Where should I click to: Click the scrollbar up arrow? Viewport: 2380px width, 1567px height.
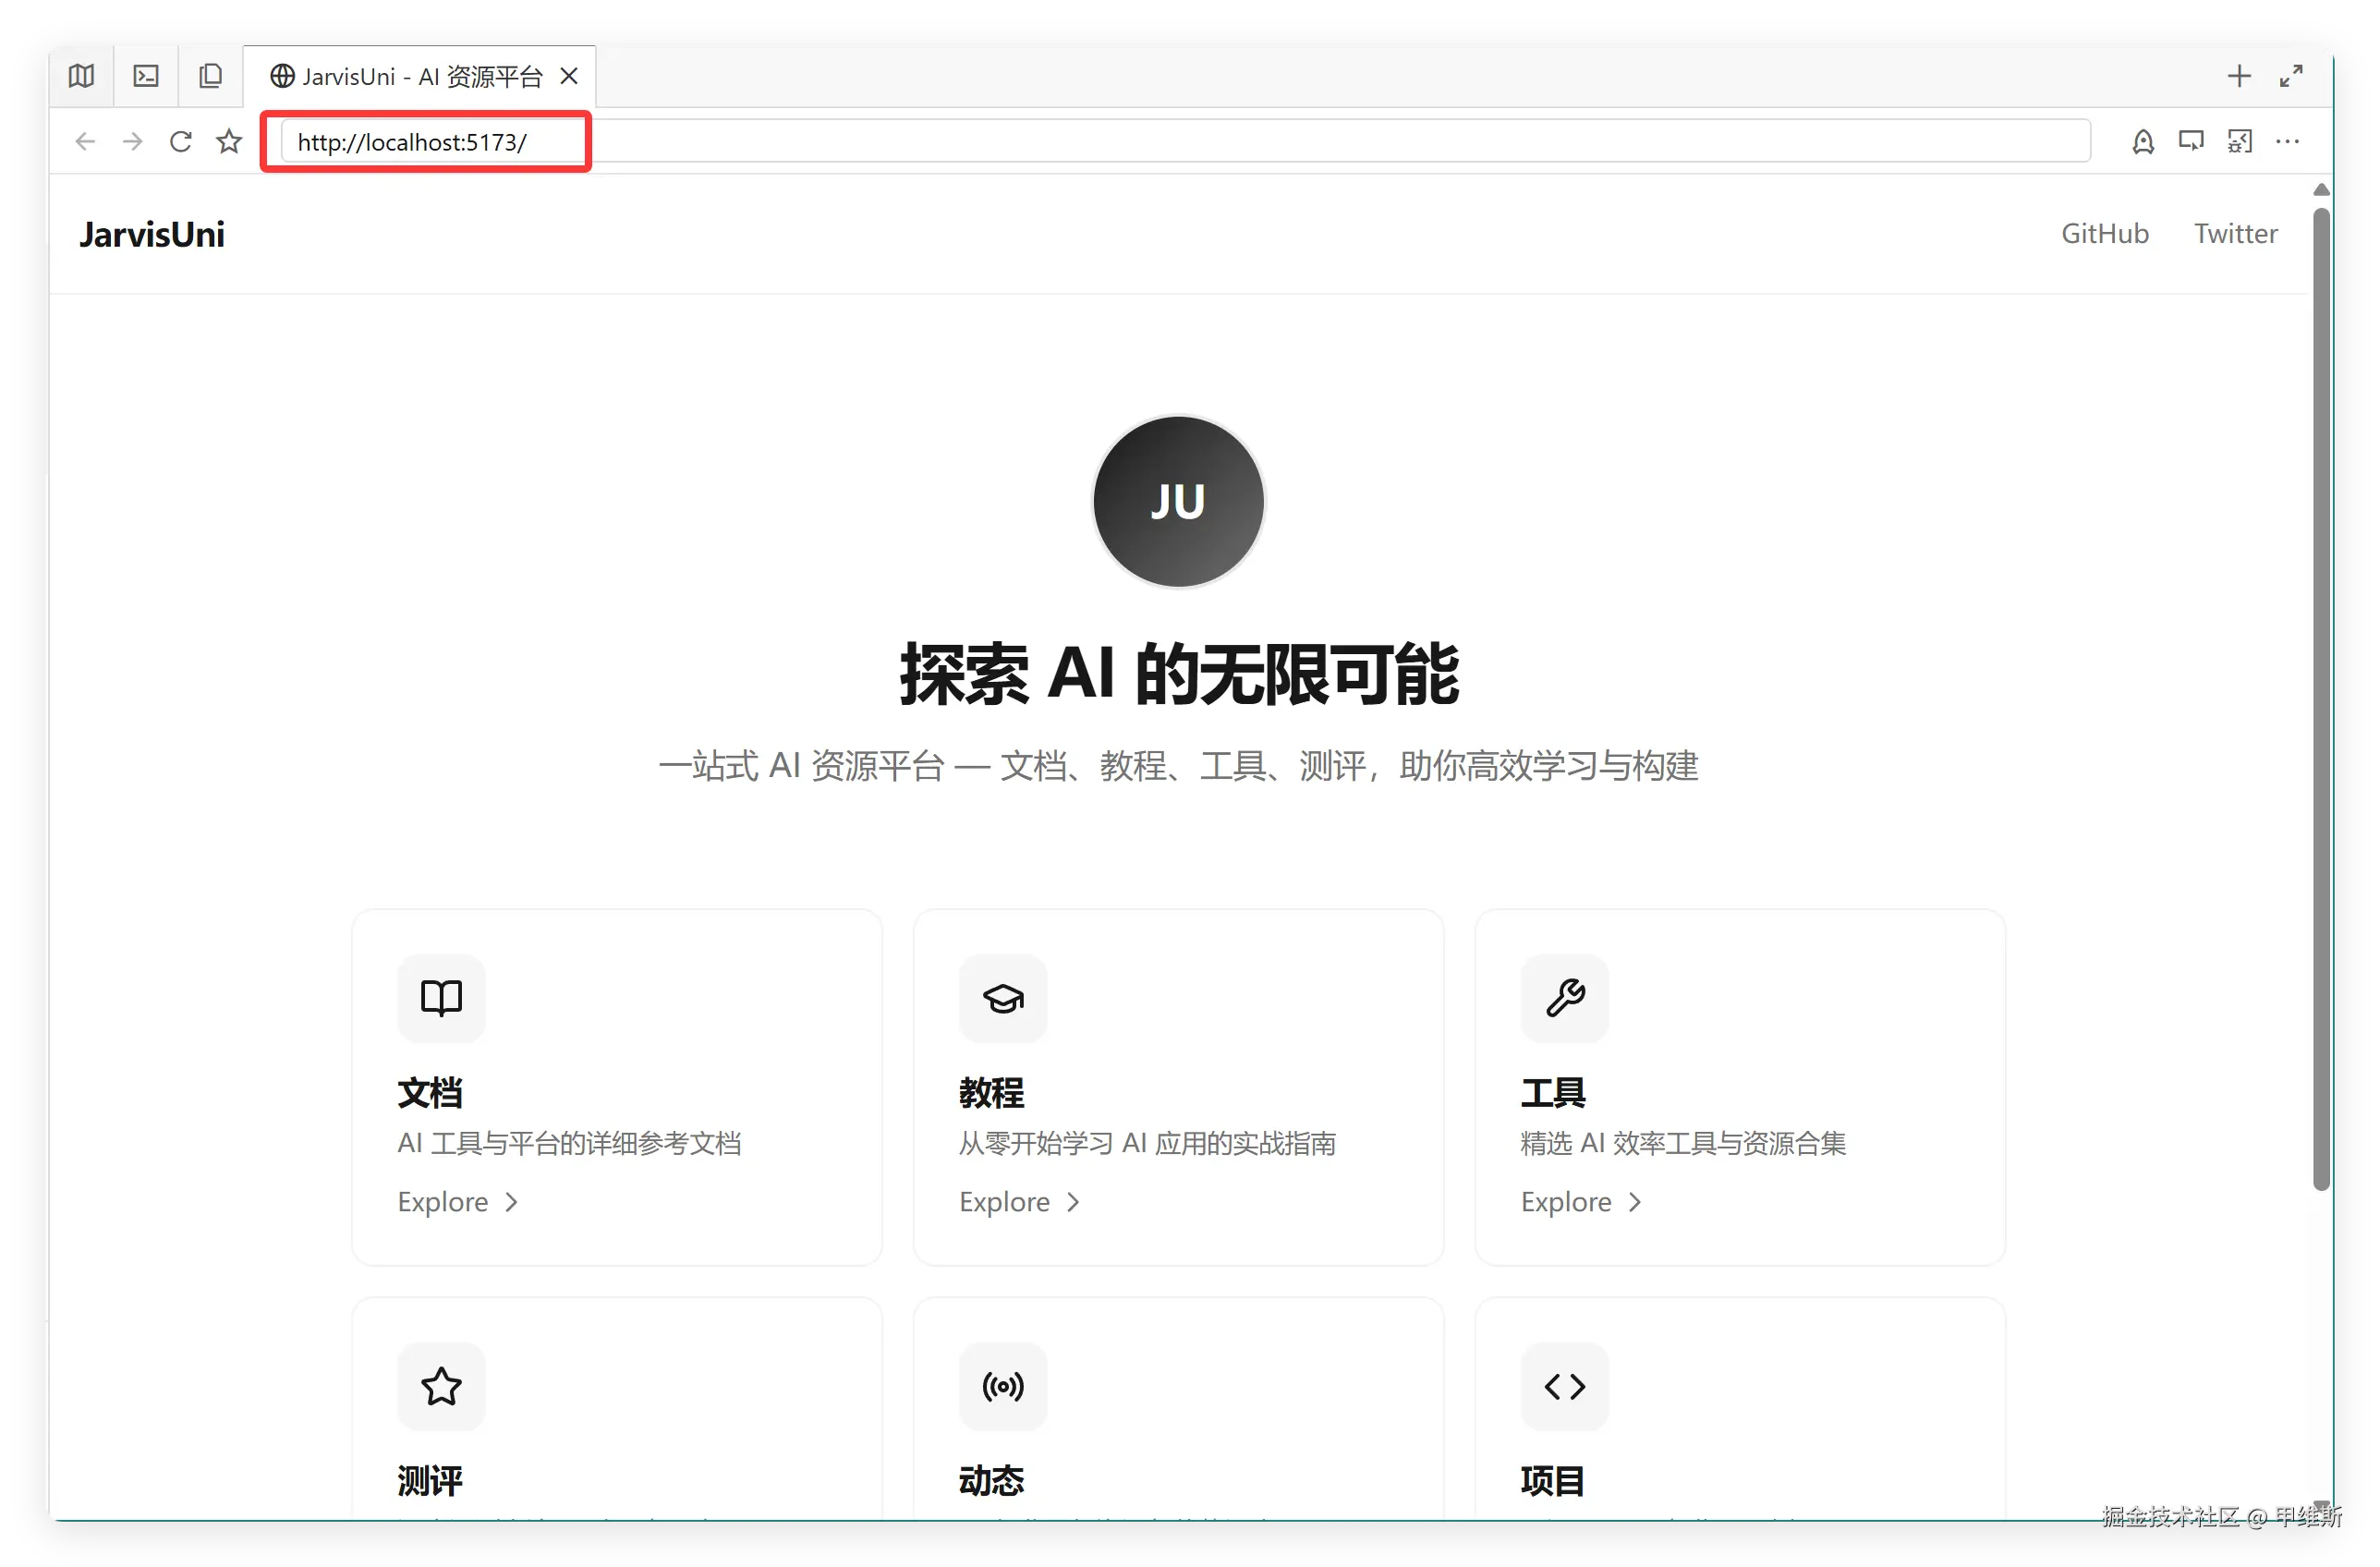[2322, 189]
